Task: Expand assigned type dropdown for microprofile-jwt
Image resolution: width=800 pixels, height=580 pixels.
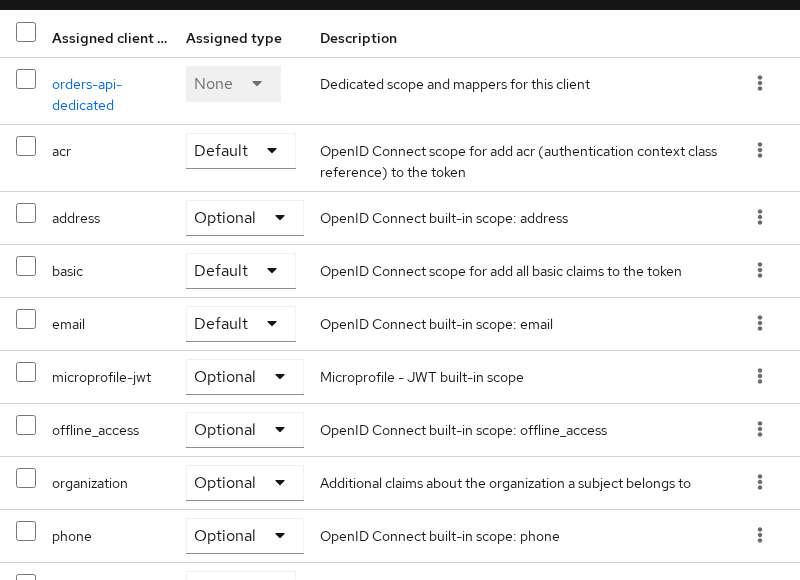Action: click(245, 377)
